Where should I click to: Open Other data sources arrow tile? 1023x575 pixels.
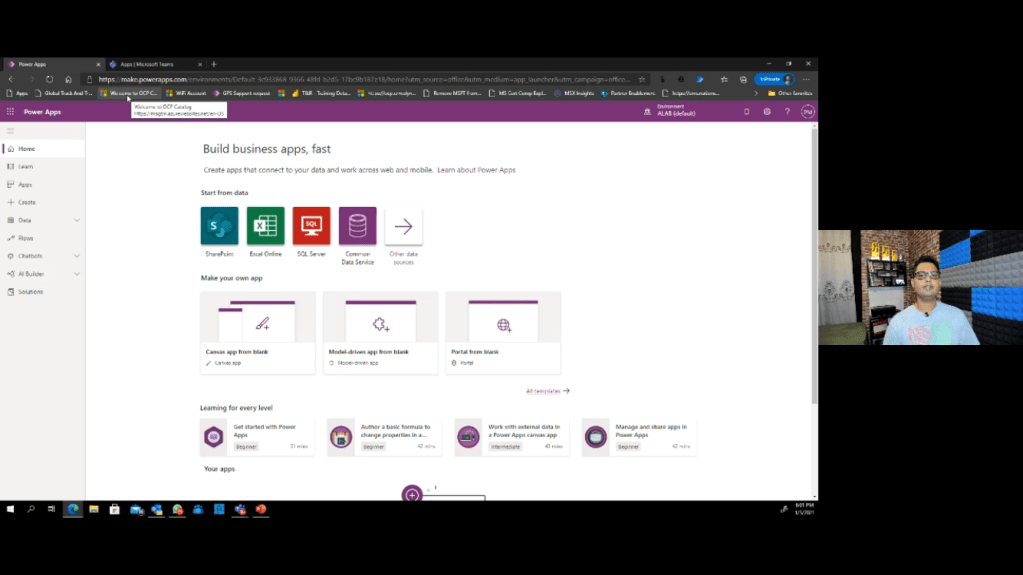pyautogui.click(x=403, y=226)
